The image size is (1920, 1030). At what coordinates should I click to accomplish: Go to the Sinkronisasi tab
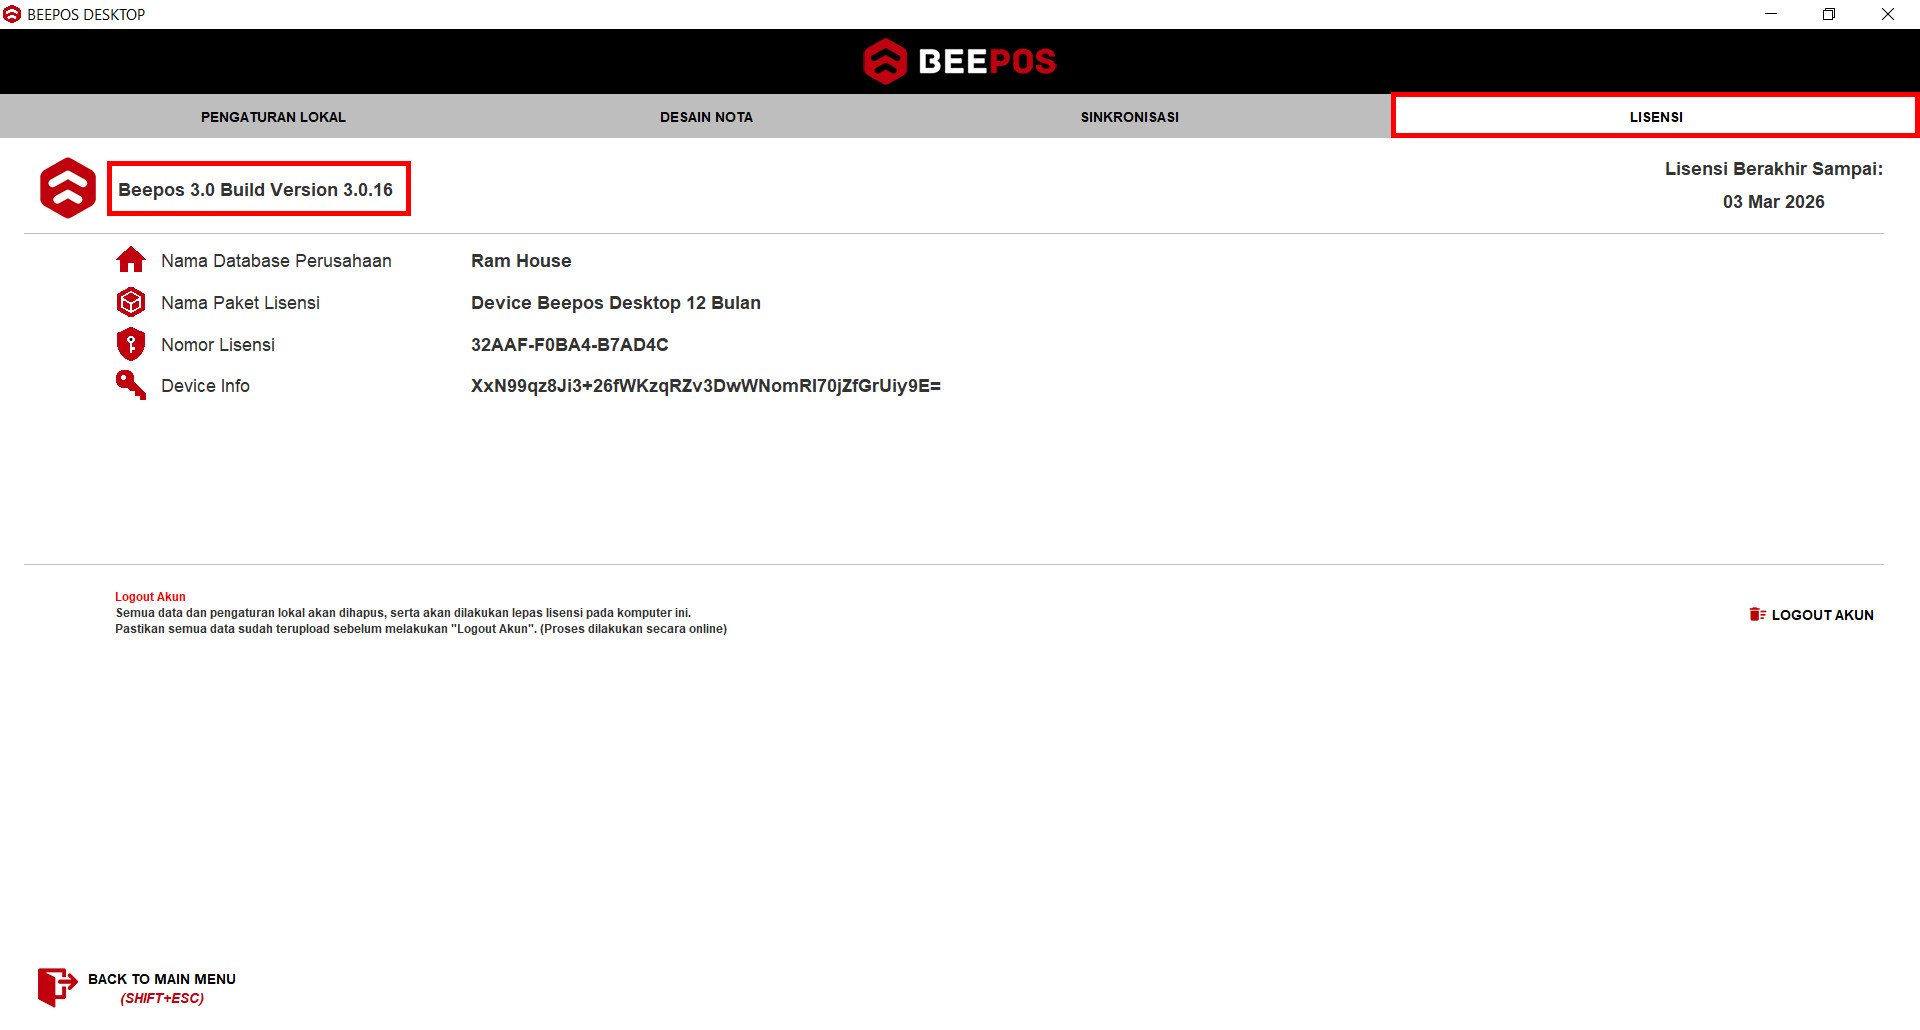1129,117
